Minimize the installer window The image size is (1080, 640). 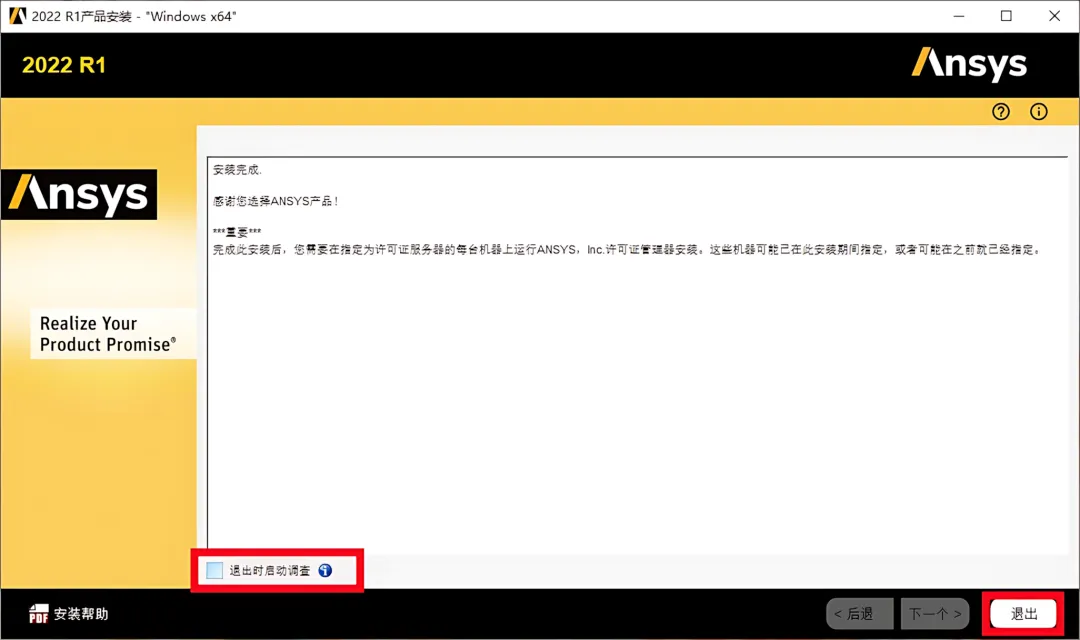point(959,16)
